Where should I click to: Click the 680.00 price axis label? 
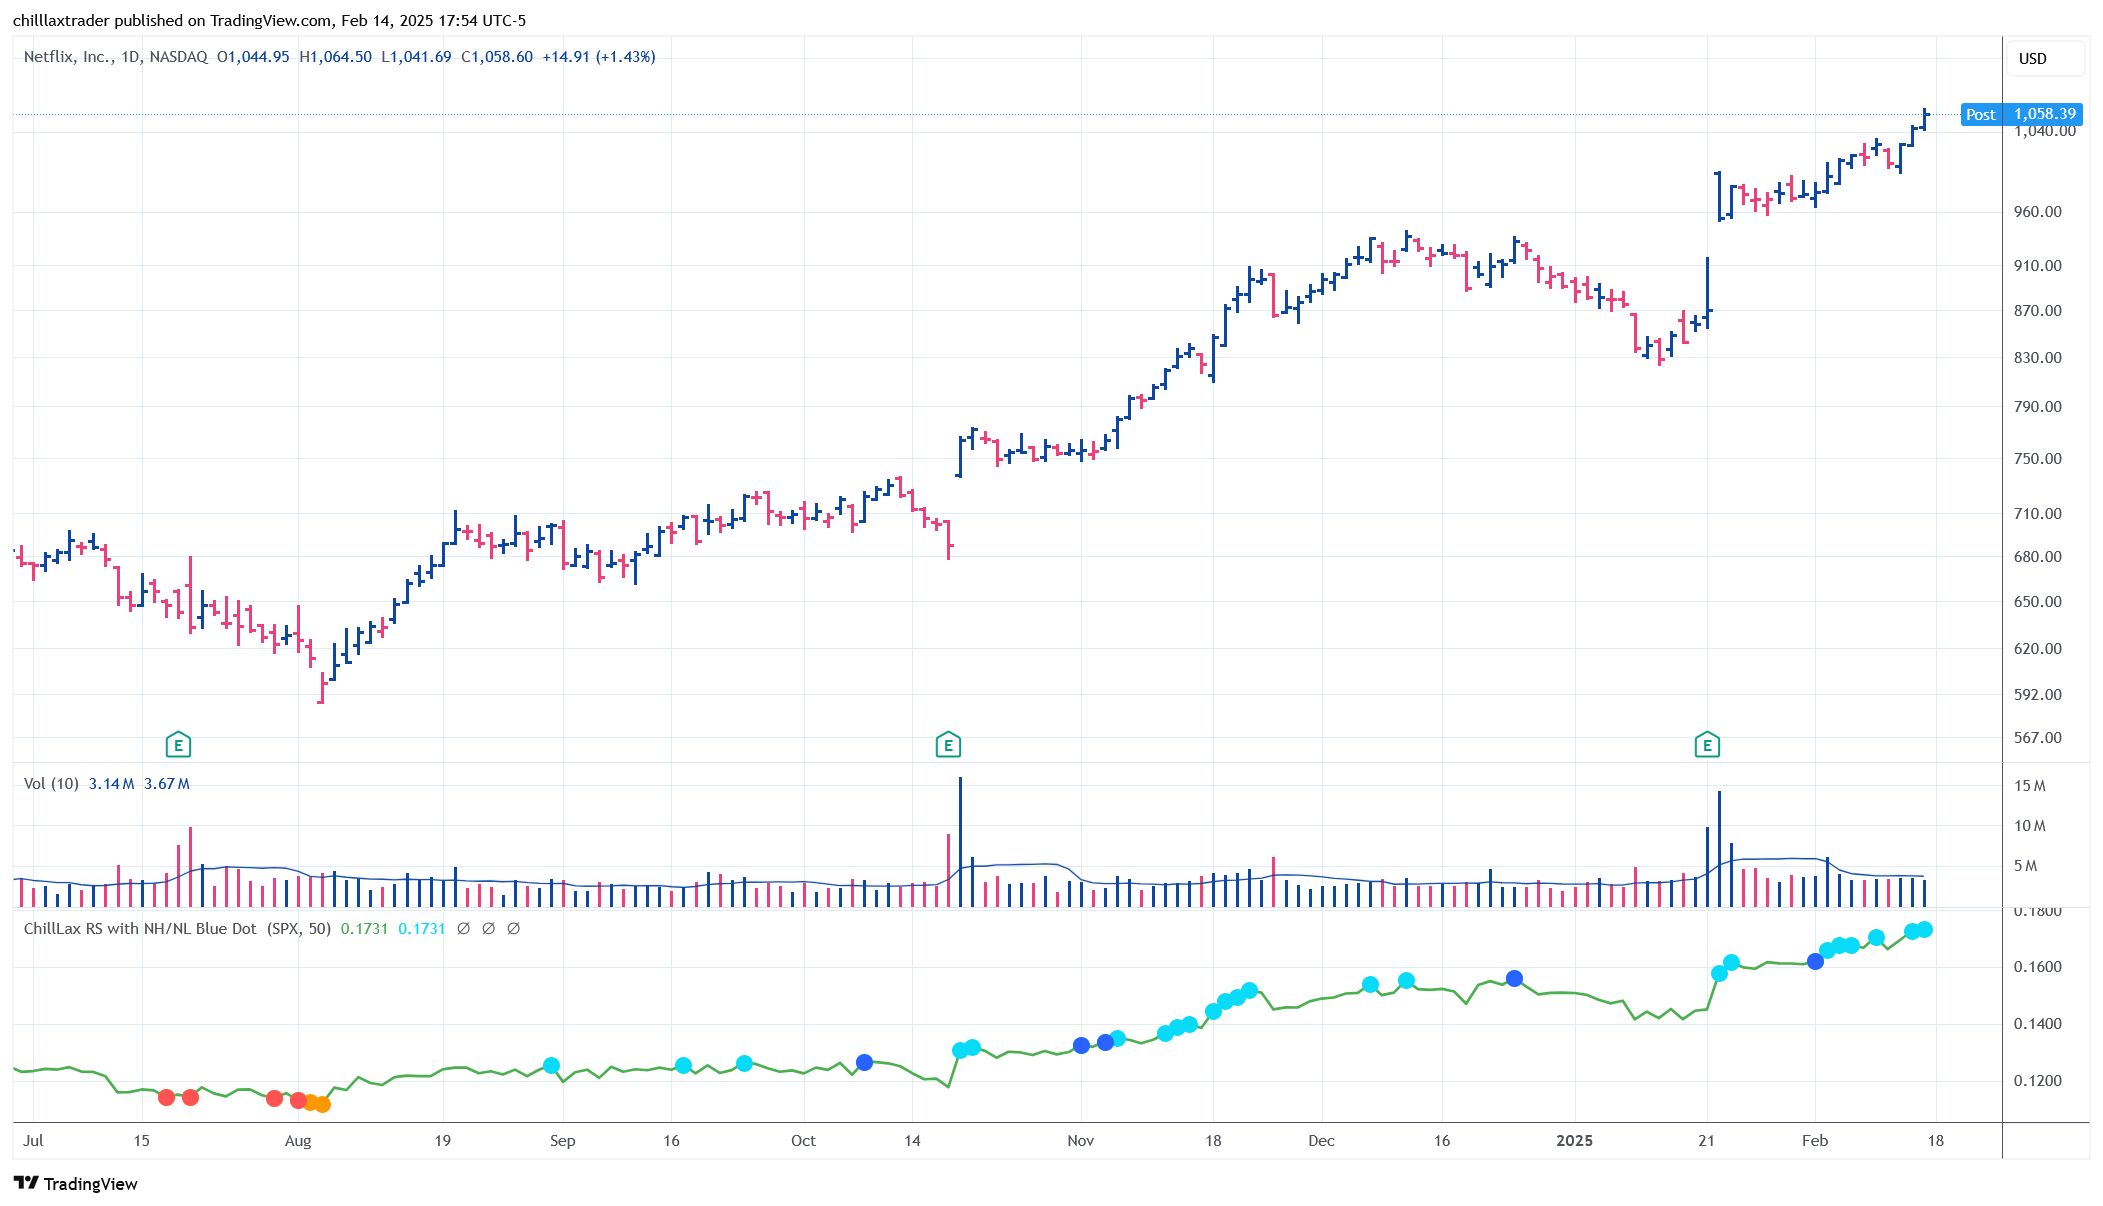(2038, 556)
